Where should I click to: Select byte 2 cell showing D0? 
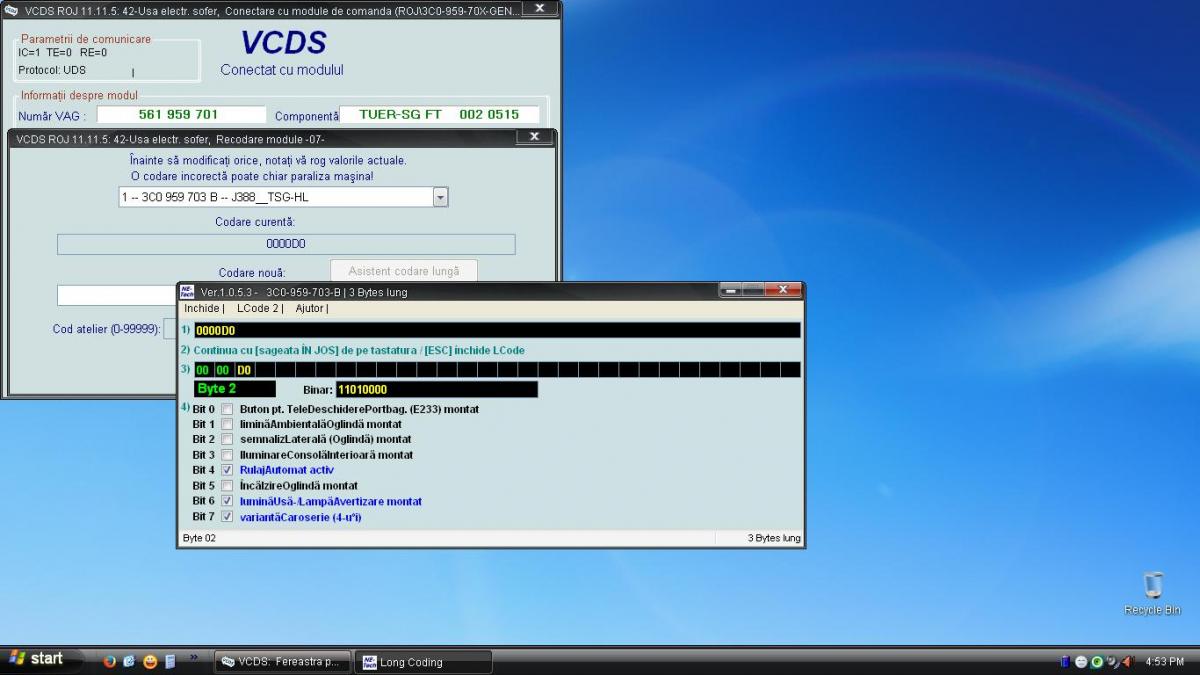[x=244, y=370]
